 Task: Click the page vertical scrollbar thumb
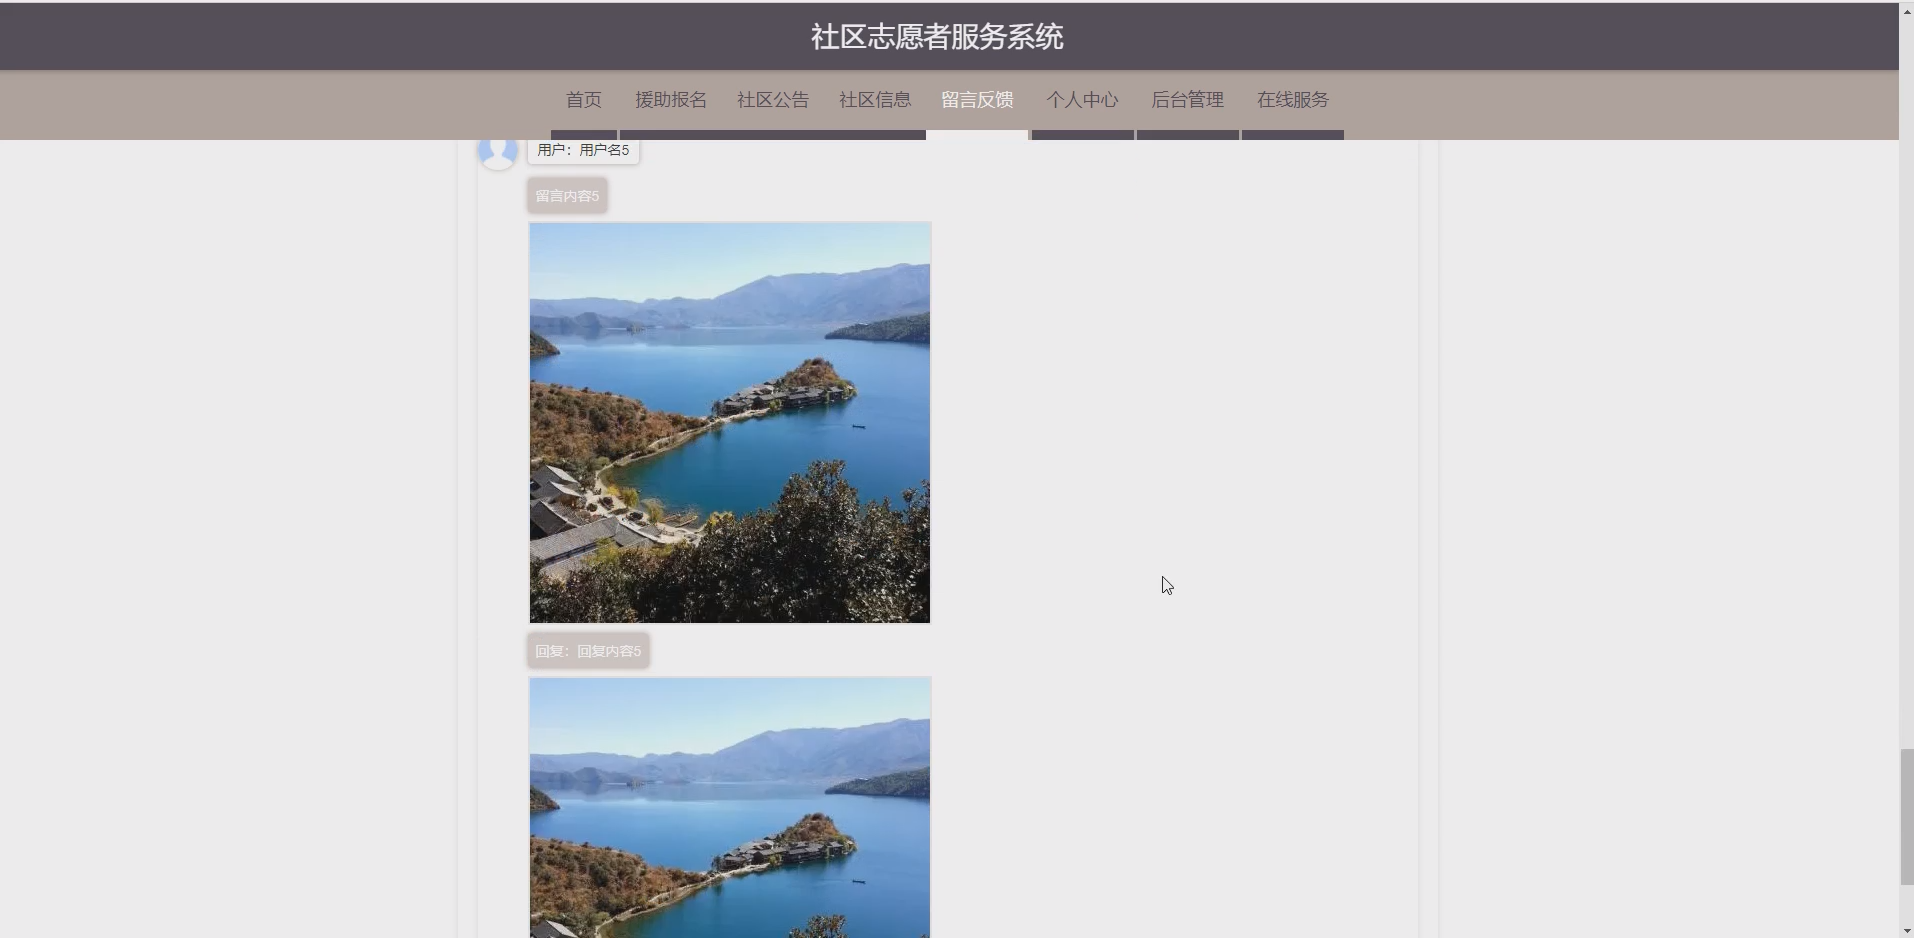(1906, 817)
